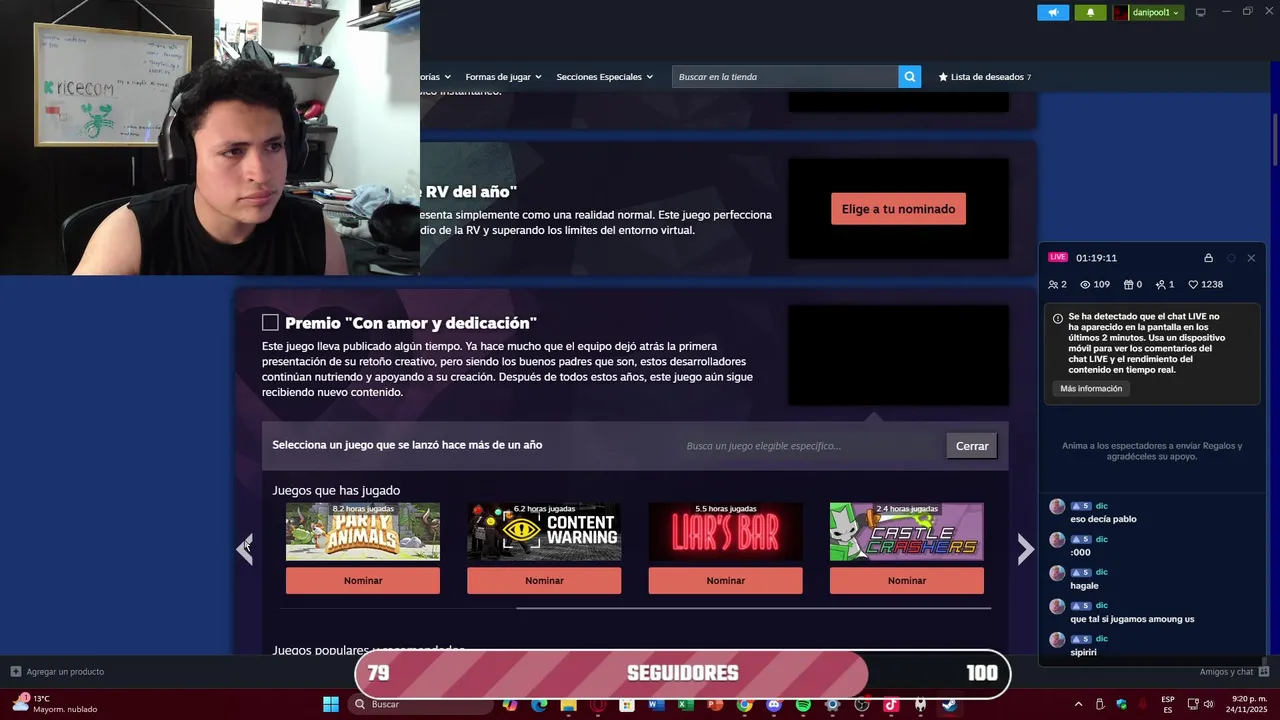Click chat message 'eso decía pablo'

point(1103,519)
